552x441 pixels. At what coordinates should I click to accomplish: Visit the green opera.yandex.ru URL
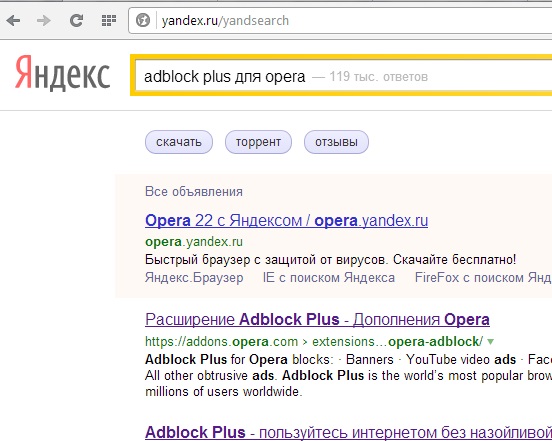click(194, 242)
